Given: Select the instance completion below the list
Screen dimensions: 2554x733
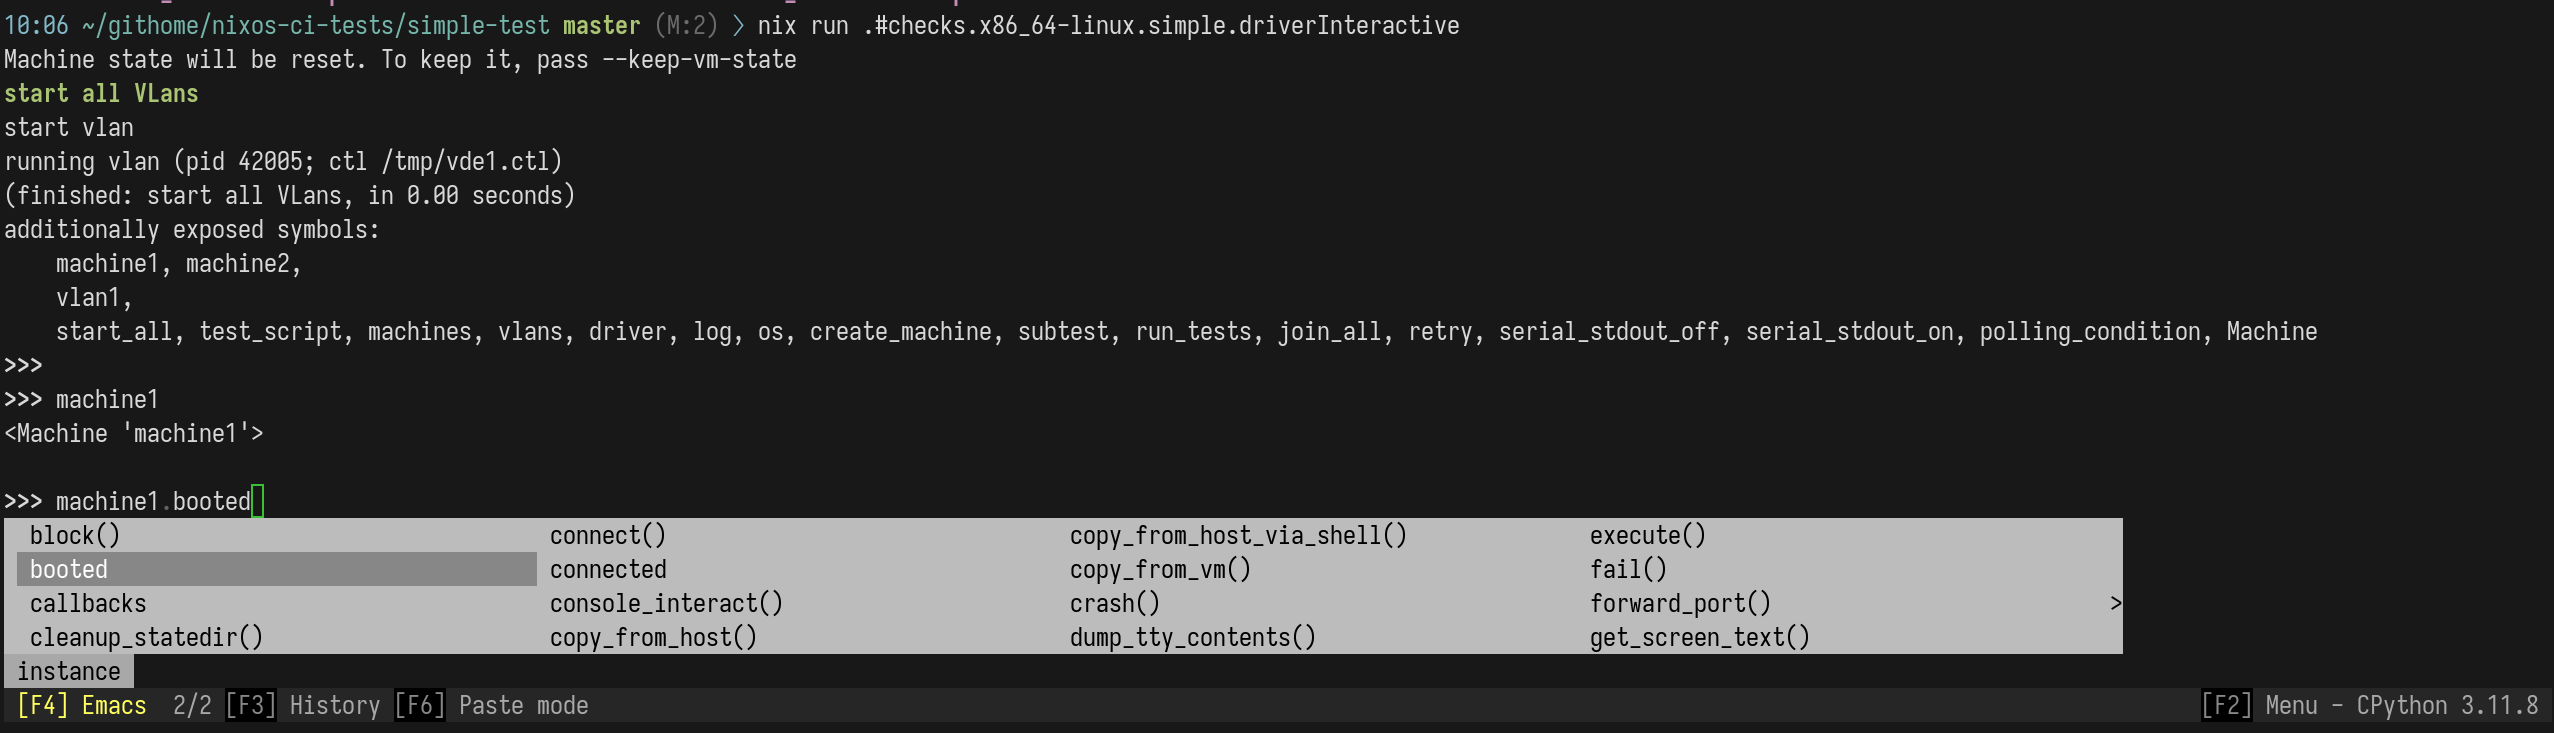Looking at the screenshot, I should coord(68,671).
